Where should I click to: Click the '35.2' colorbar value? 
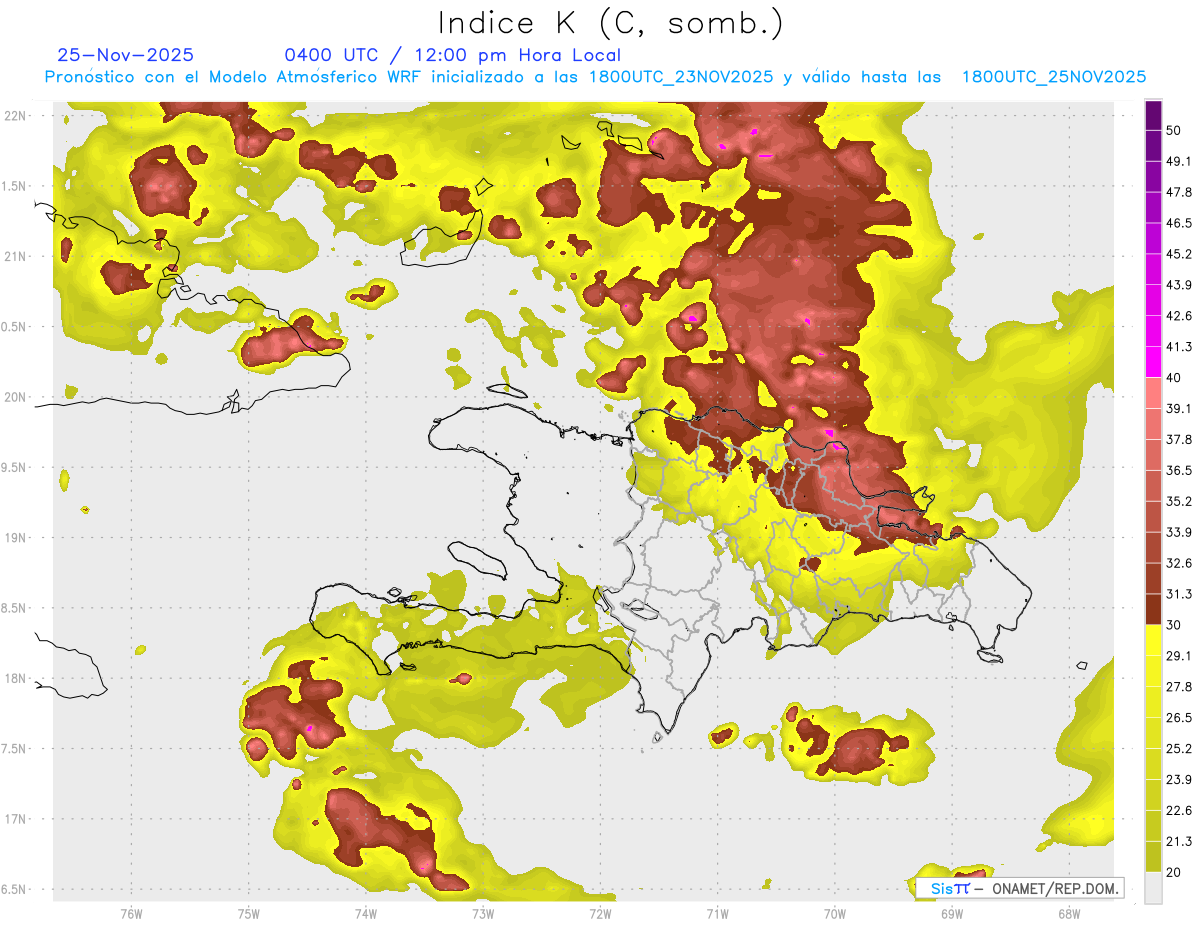point(1180,501)
